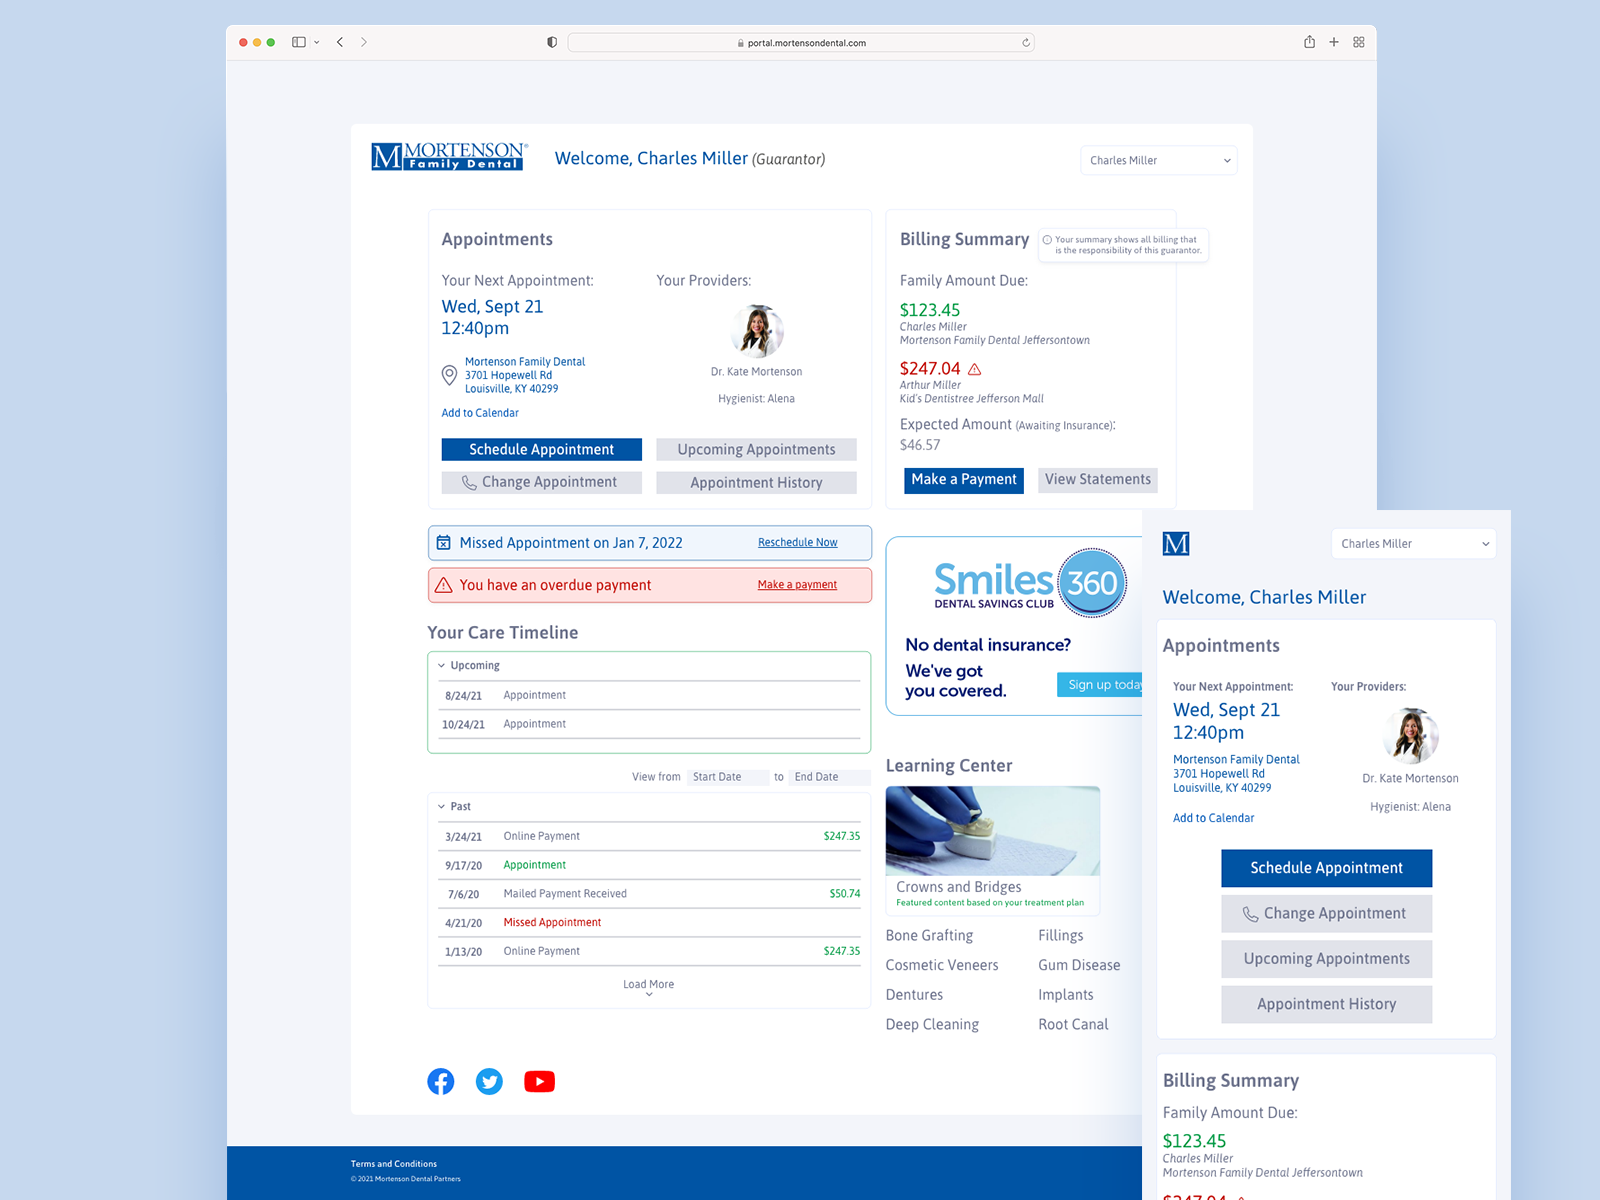The height and width of the screenshot is (1200, 1600).
Task: Click the warning triangle next to $247.04
Action: 975,369
